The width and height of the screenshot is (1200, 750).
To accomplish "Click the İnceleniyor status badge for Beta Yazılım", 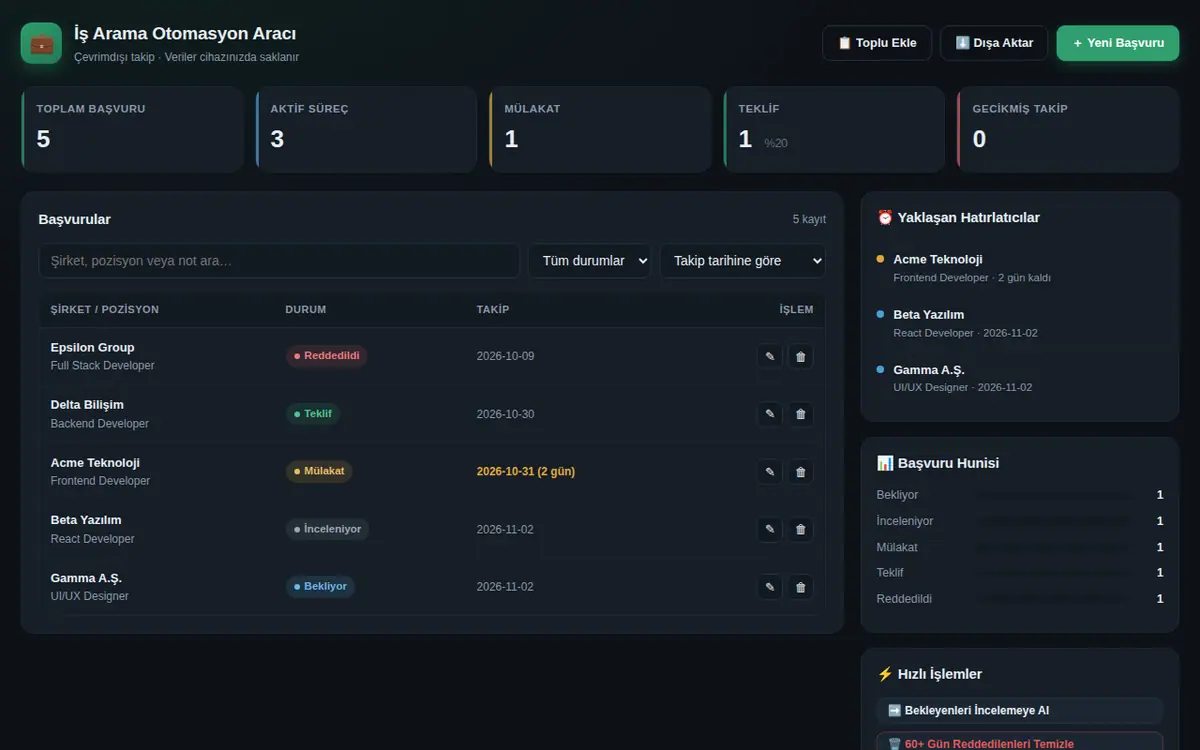I will (x=327, y=529).
